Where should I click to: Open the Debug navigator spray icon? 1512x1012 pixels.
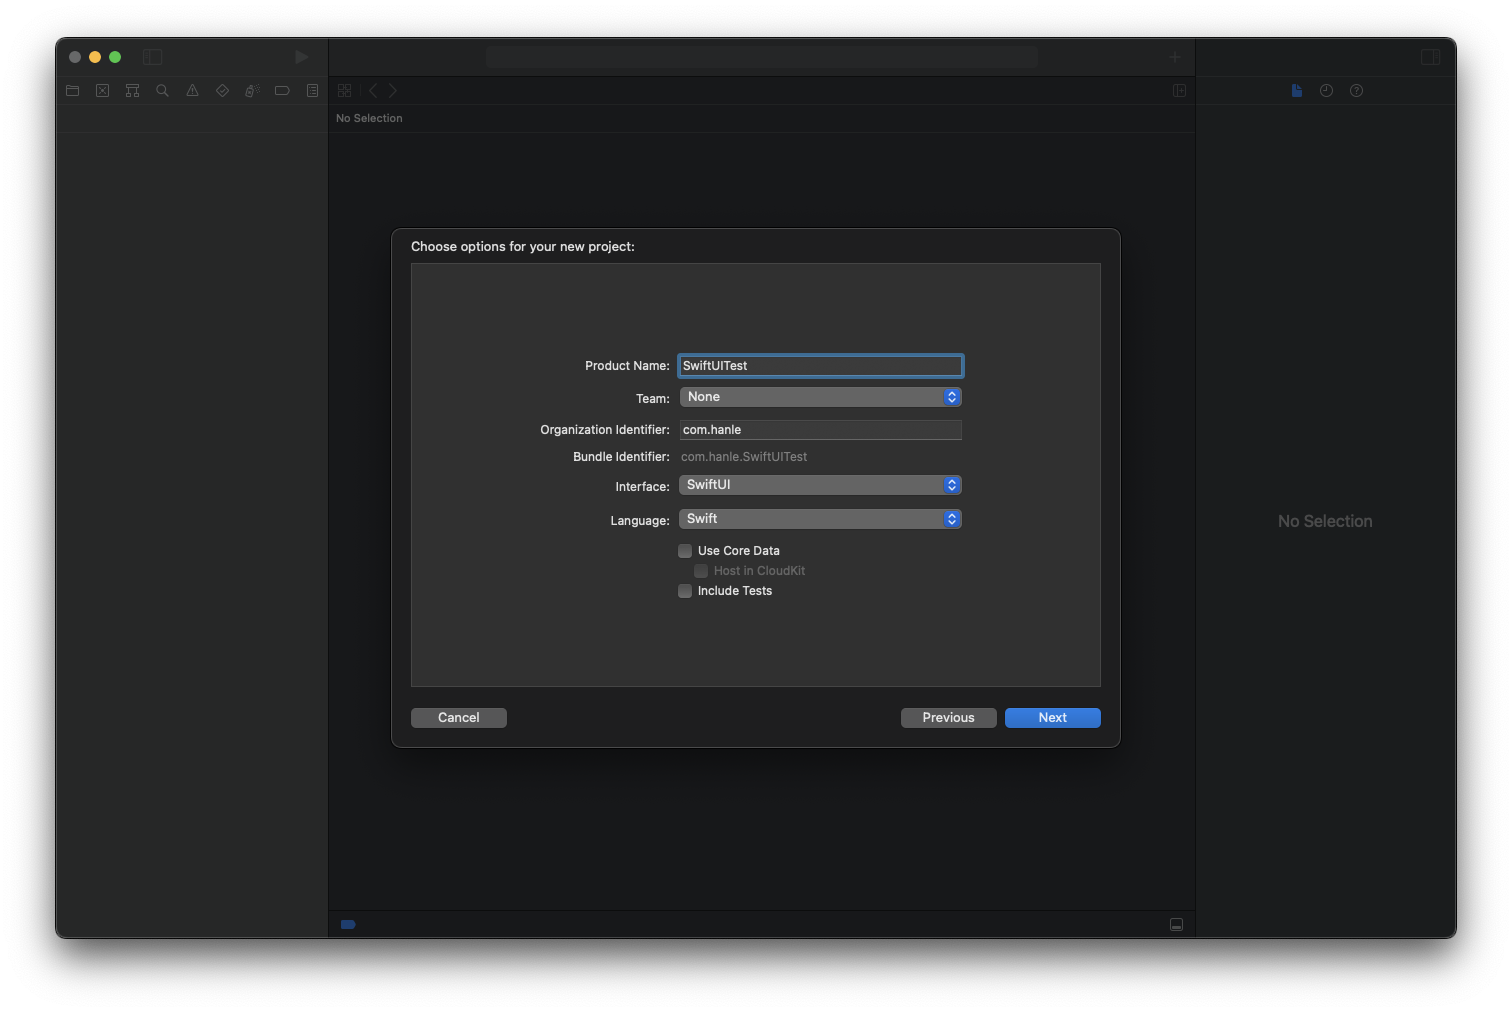tap(252, 91)
